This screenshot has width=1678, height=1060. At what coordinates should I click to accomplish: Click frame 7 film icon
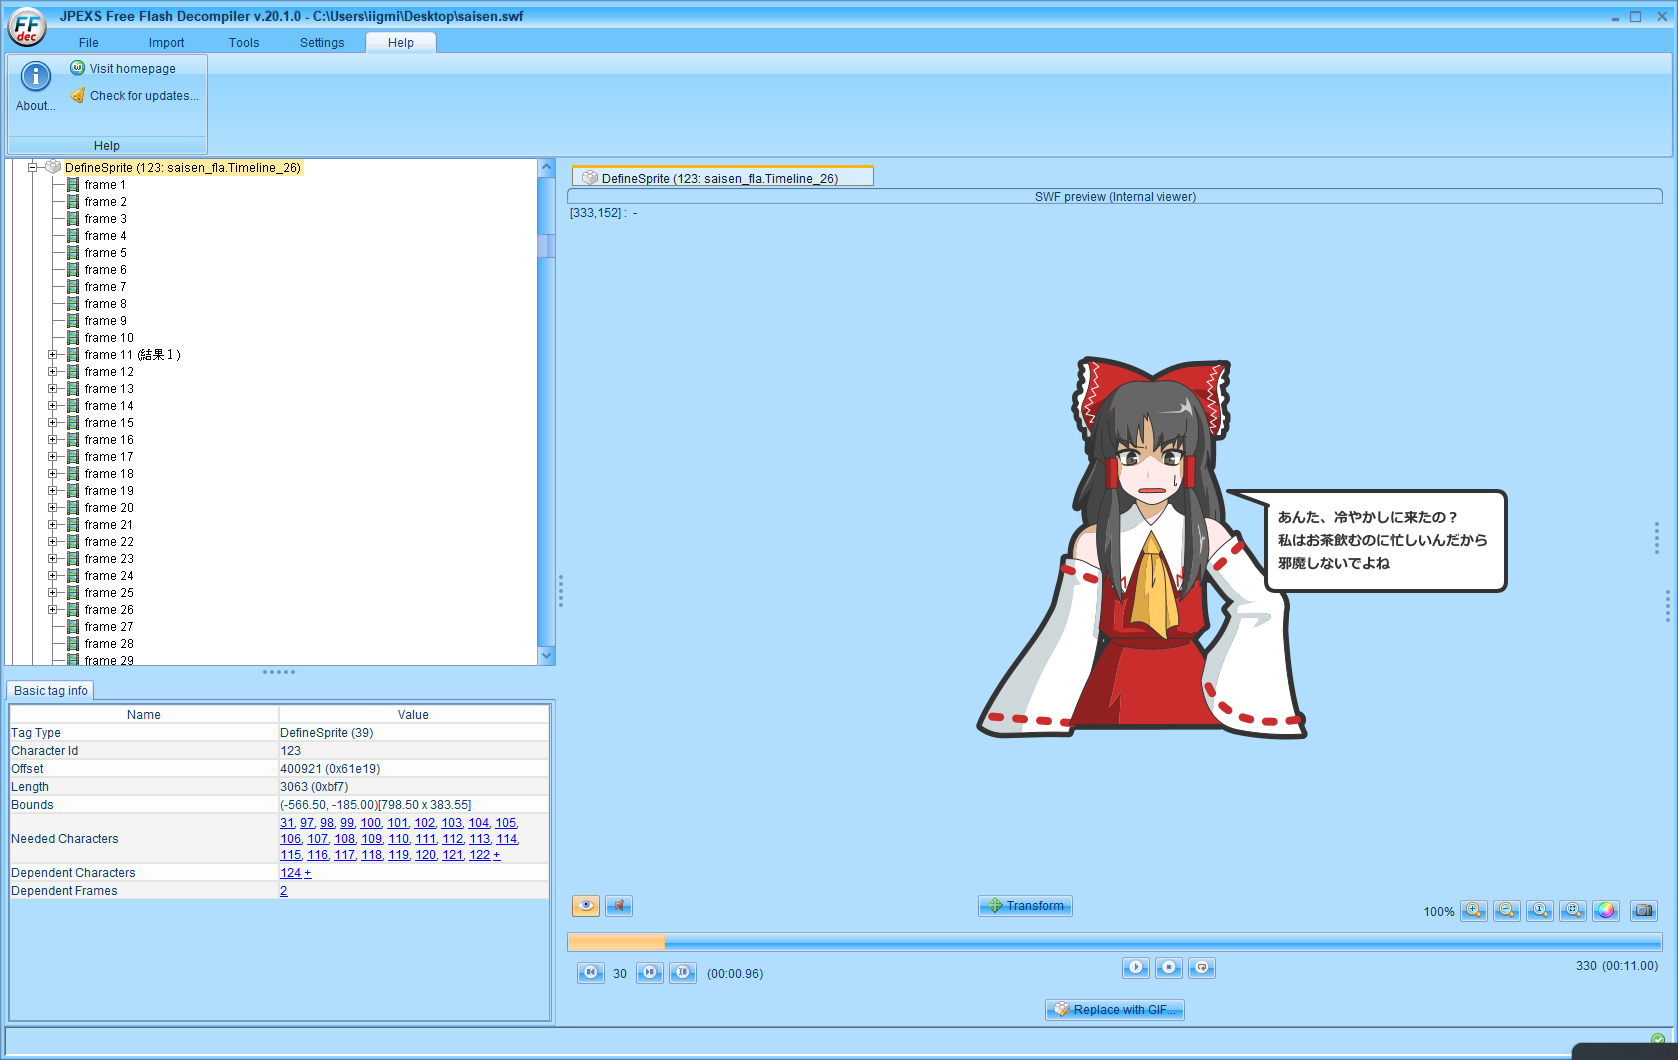pyautogui.click(x=73, y=287)
